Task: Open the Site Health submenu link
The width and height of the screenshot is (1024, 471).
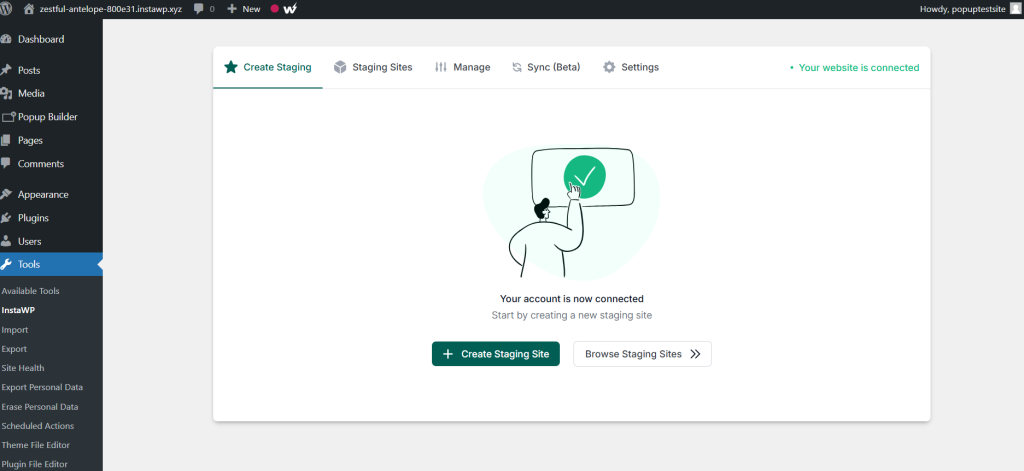Action: click(x=23, y=368)
